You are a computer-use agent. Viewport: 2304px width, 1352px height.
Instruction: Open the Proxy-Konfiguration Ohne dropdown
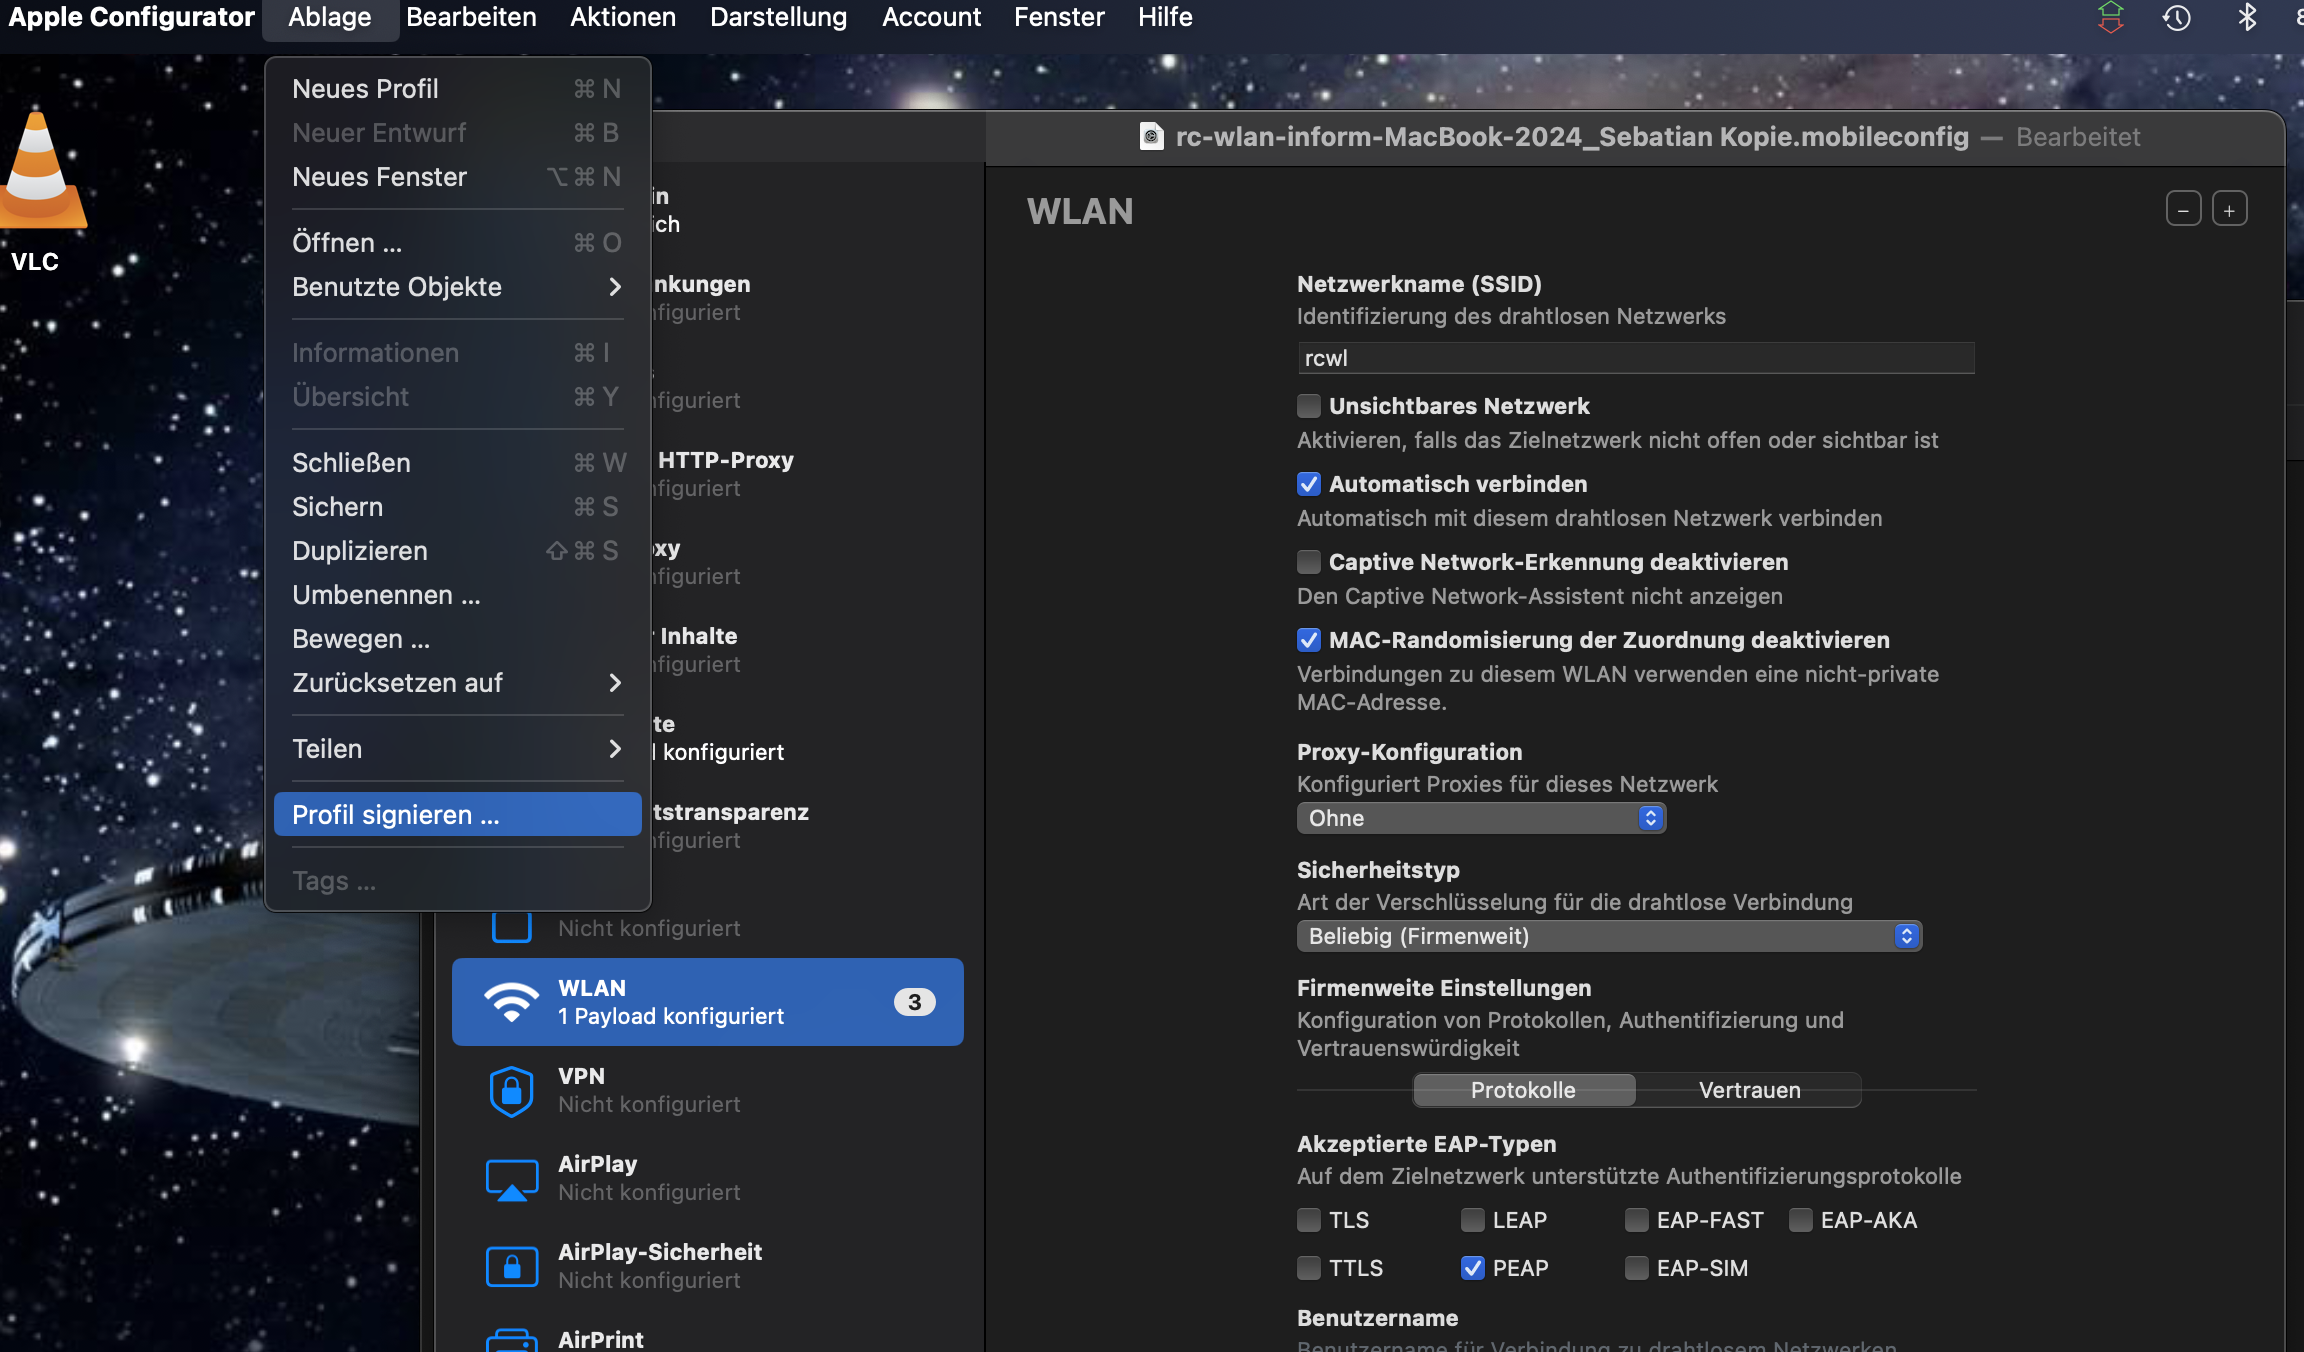point(1480,818)
